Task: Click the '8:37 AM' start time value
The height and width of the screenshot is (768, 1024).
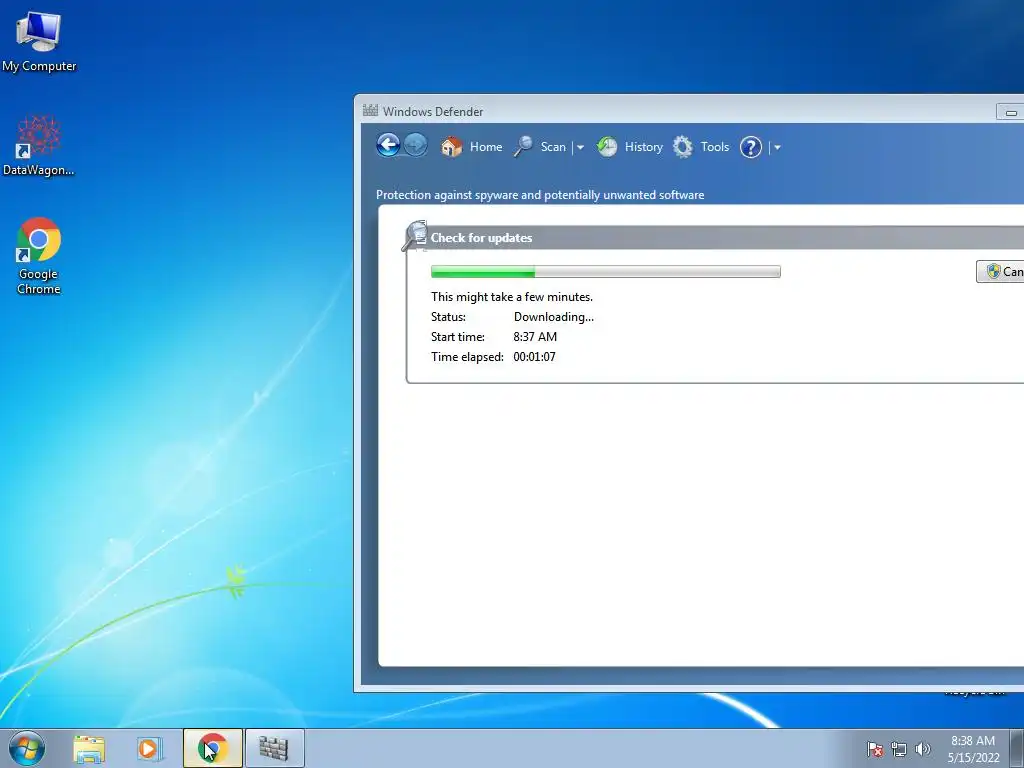Action: [535, 337]
